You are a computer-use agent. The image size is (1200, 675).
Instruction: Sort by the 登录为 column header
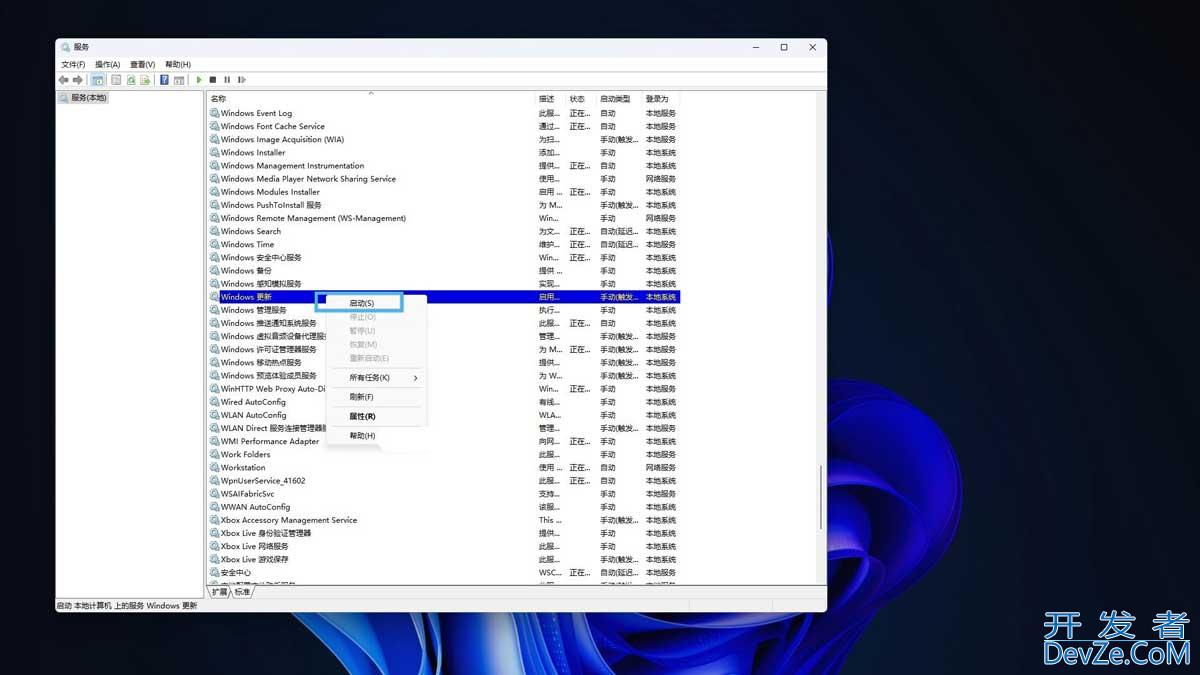[657, 99]
